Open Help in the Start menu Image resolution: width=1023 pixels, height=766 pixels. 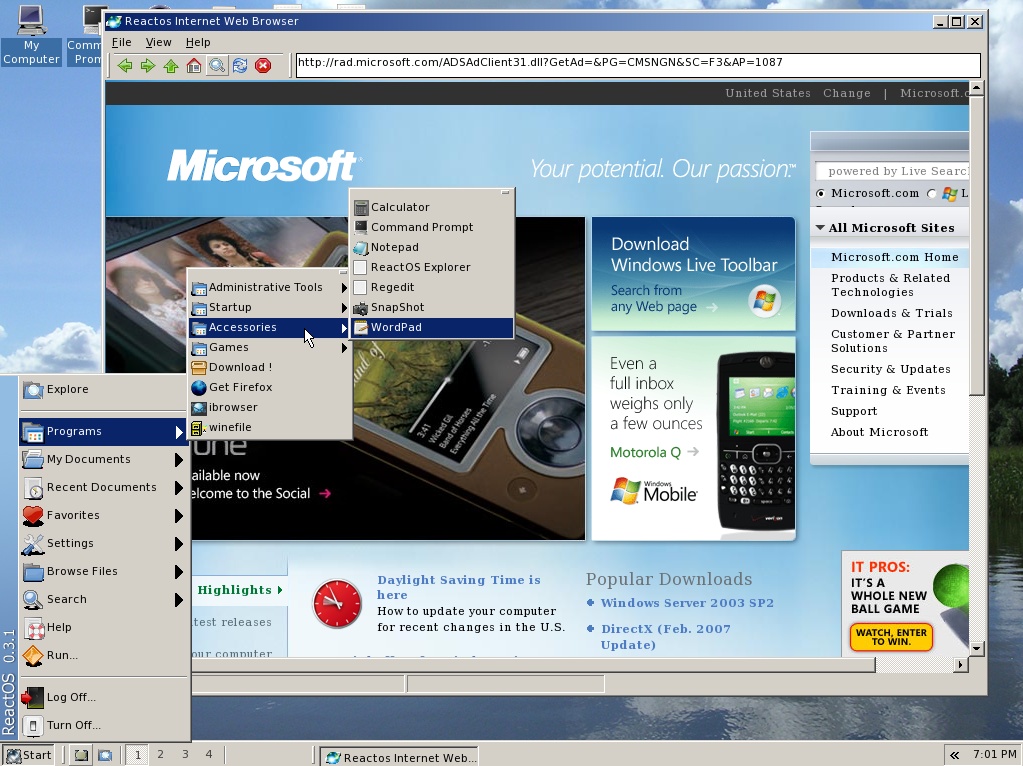[103, 628]
